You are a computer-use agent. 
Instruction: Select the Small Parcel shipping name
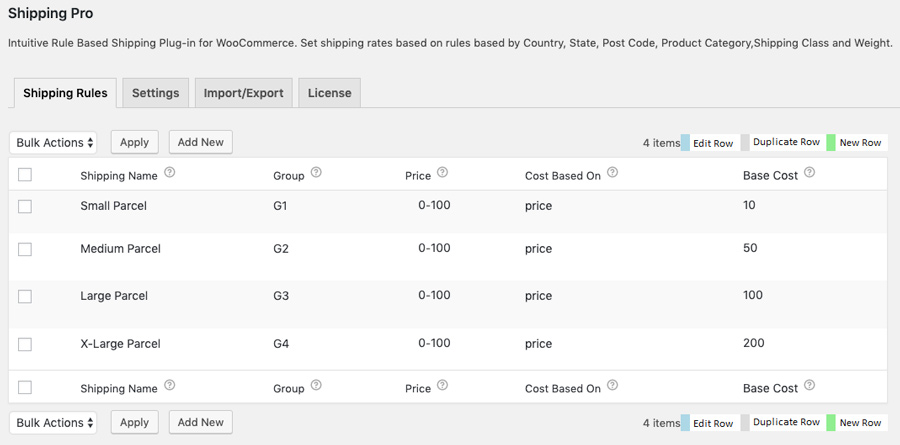[114, 206]
